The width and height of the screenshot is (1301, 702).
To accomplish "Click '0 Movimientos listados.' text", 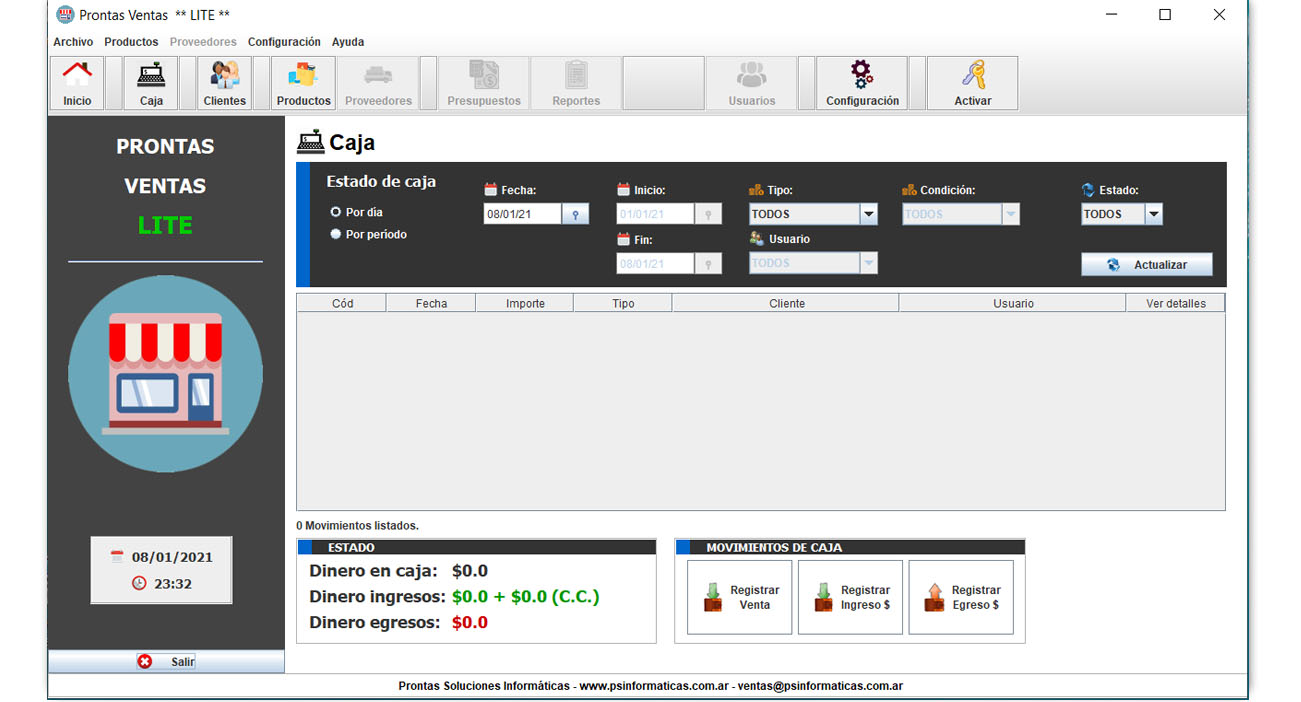I will point(357,525).
